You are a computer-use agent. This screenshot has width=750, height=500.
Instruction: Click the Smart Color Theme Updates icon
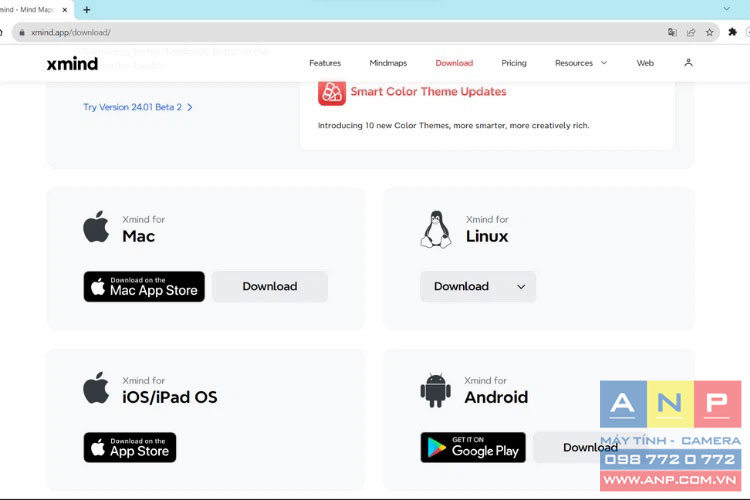331,92
